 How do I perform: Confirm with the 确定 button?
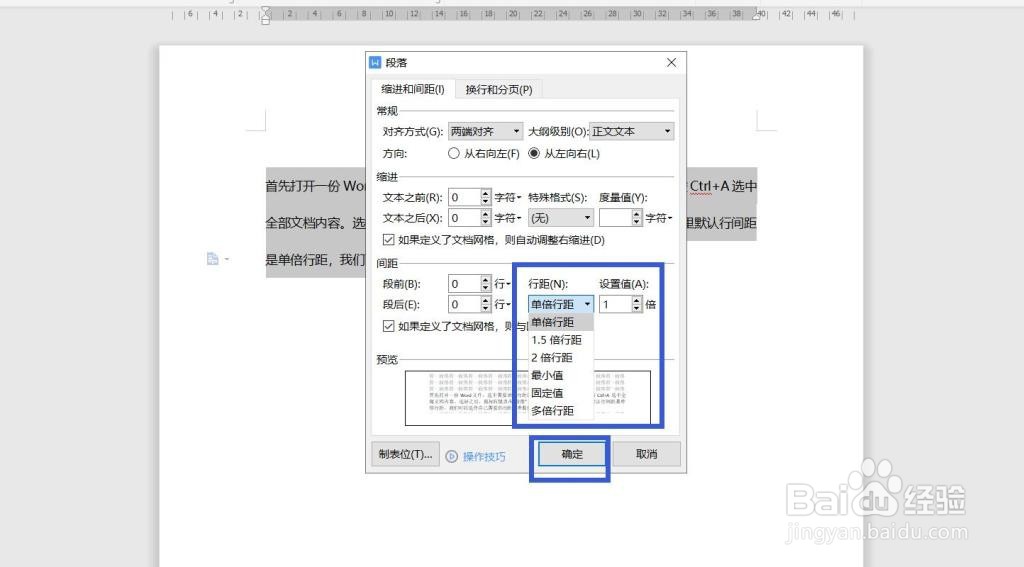572,454
